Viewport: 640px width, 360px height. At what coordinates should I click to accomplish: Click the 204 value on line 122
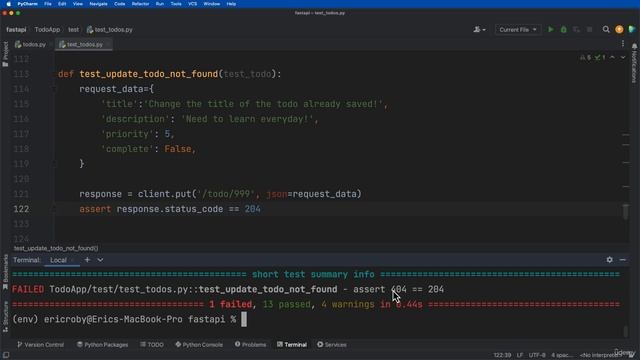tap(252, 209)
